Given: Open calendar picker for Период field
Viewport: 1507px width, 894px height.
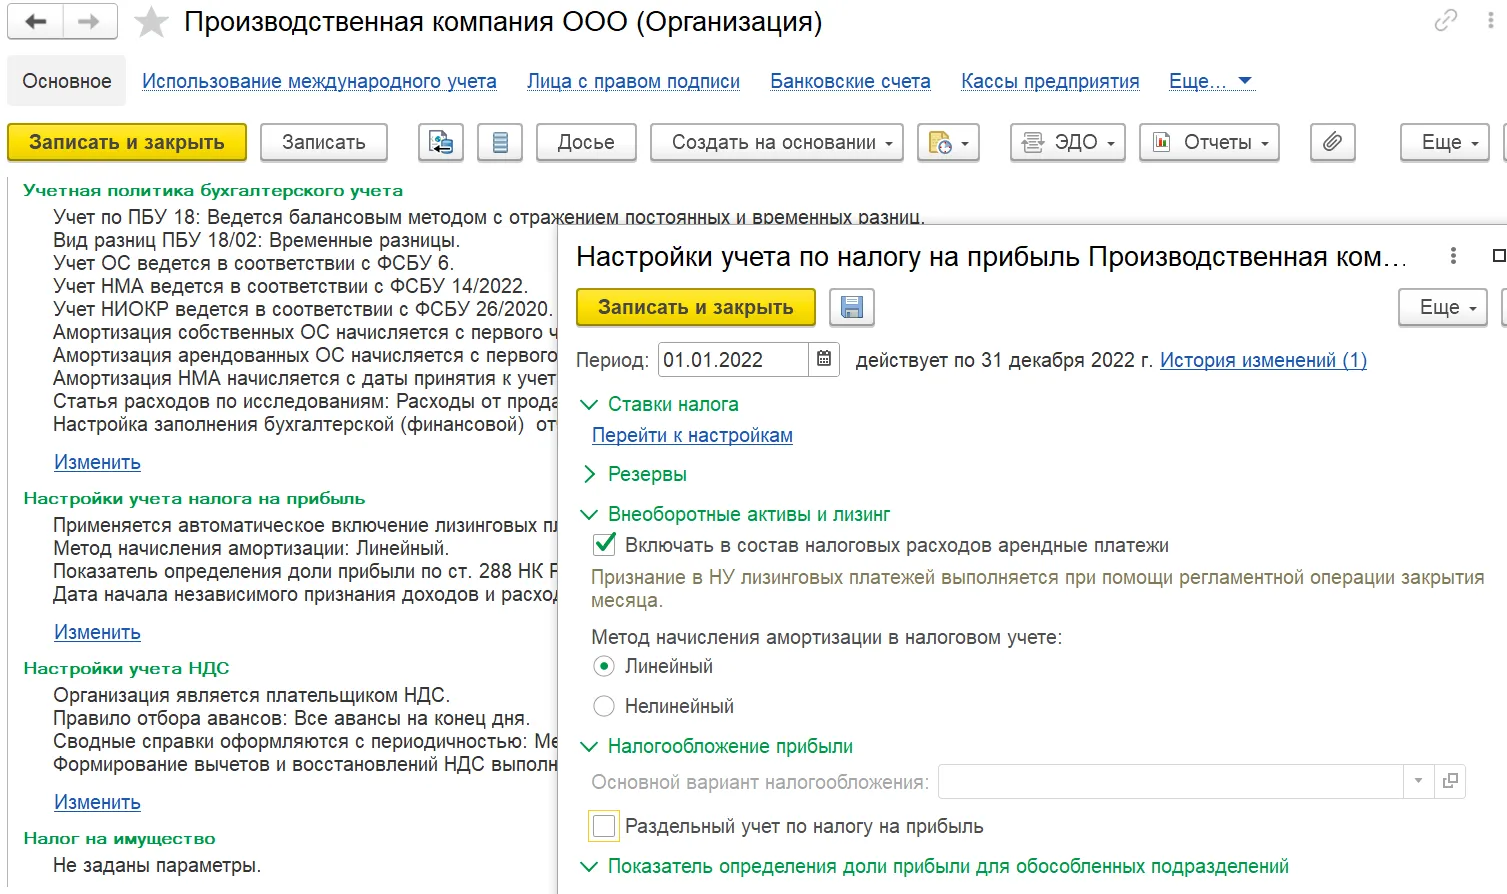Looking at the screenshot, I should 823,360.
